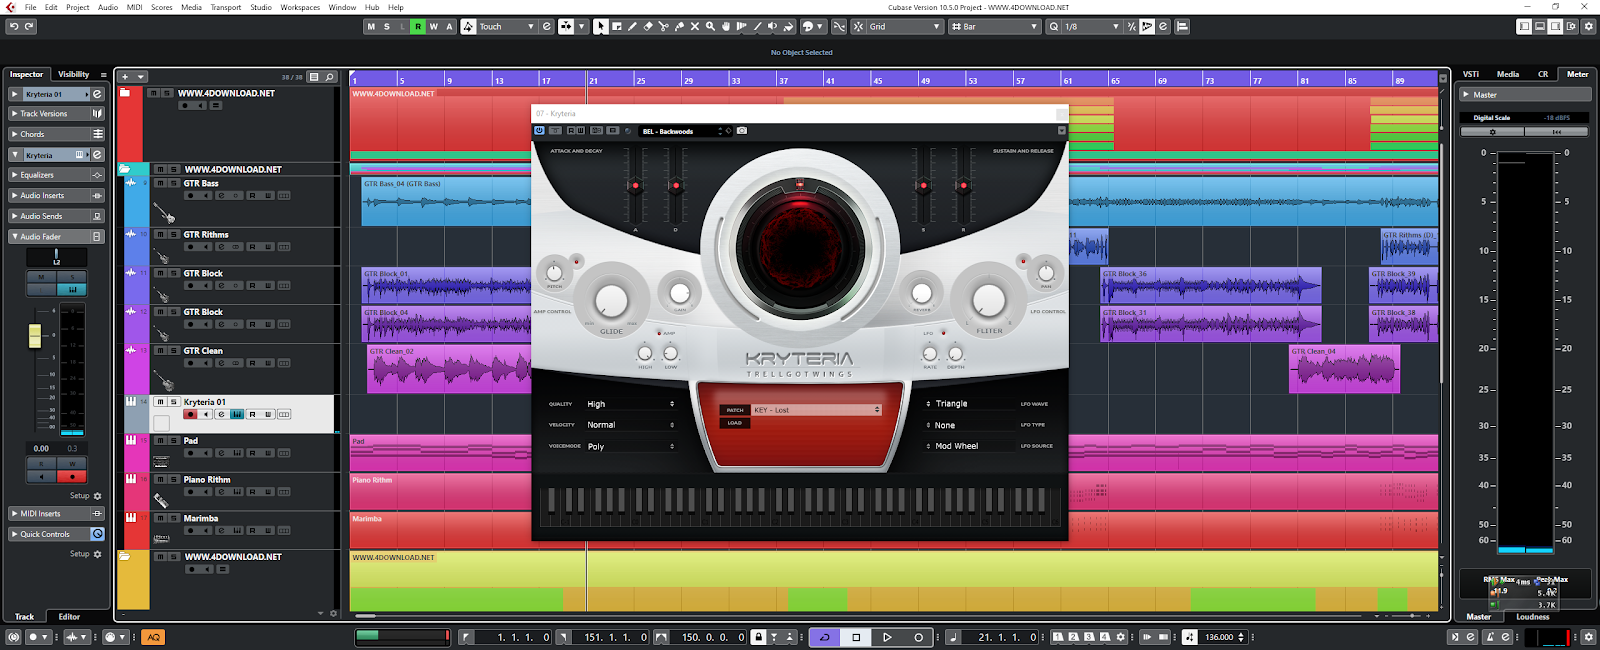
Task: Switch to the VSTi tab
Action: click(x=1471, y=74)
